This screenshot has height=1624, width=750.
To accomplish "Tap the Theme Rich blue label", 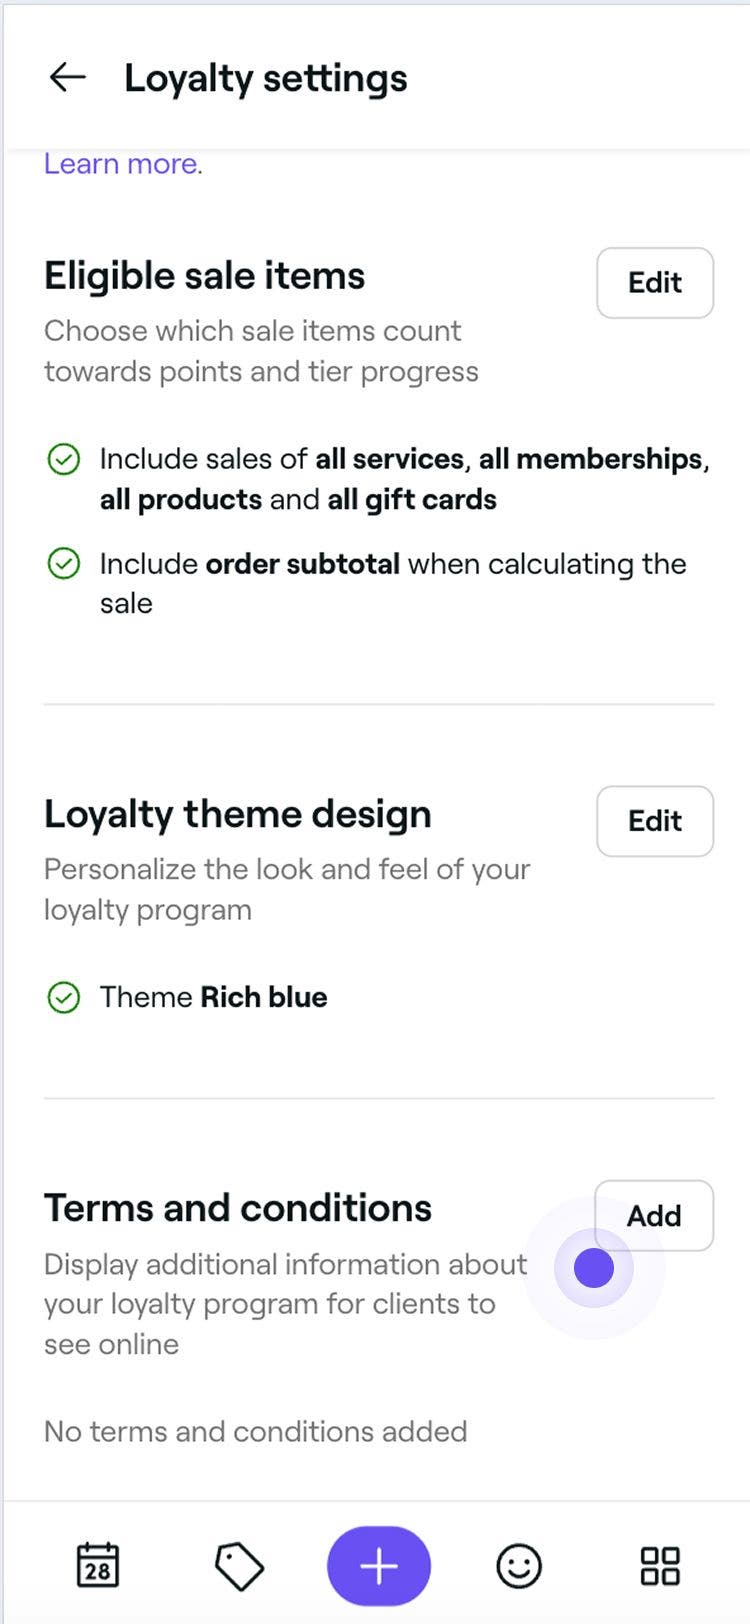I will [x=213, y=997].
